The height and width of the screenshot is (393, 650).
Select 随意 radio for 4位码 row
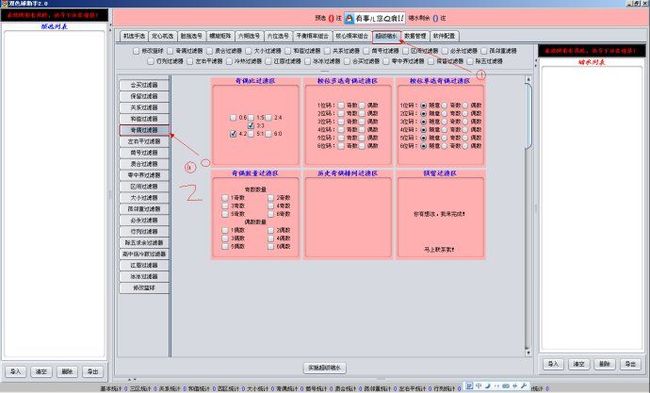(x=424, y=130)
